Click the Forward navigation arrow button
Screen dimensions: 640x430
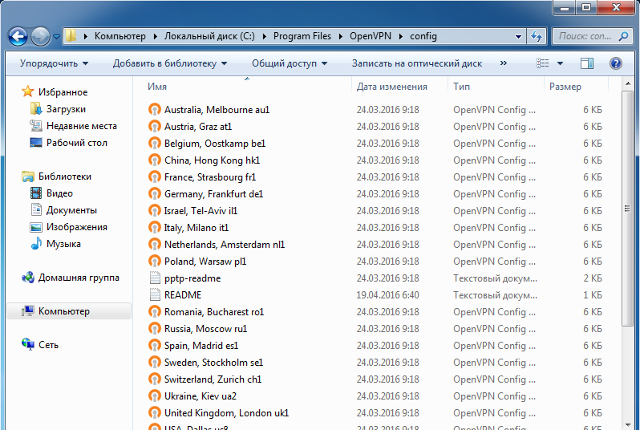point(40,37)
